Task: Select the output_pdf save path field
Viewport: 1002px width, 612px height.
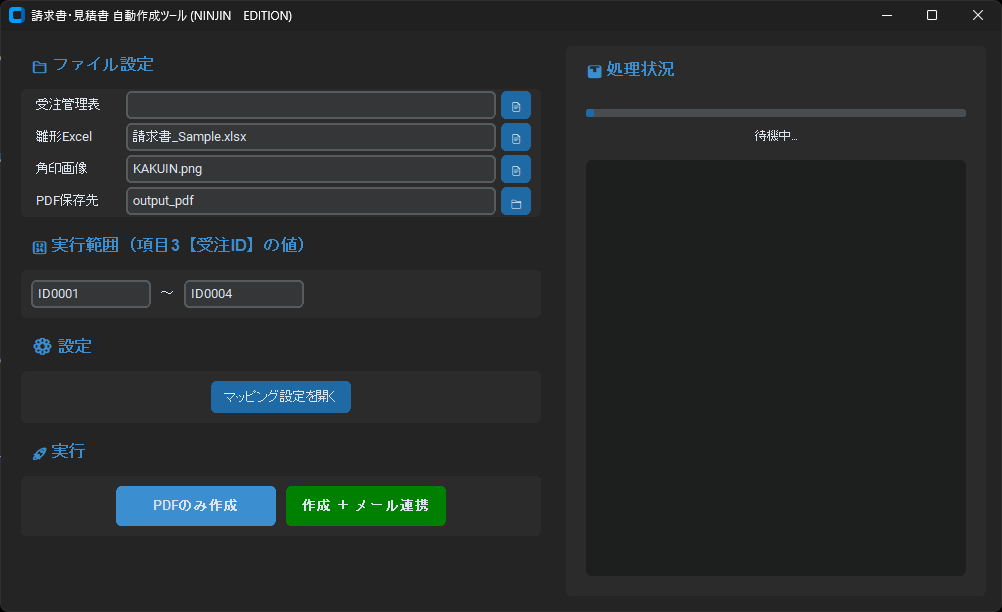Action: 311,201
